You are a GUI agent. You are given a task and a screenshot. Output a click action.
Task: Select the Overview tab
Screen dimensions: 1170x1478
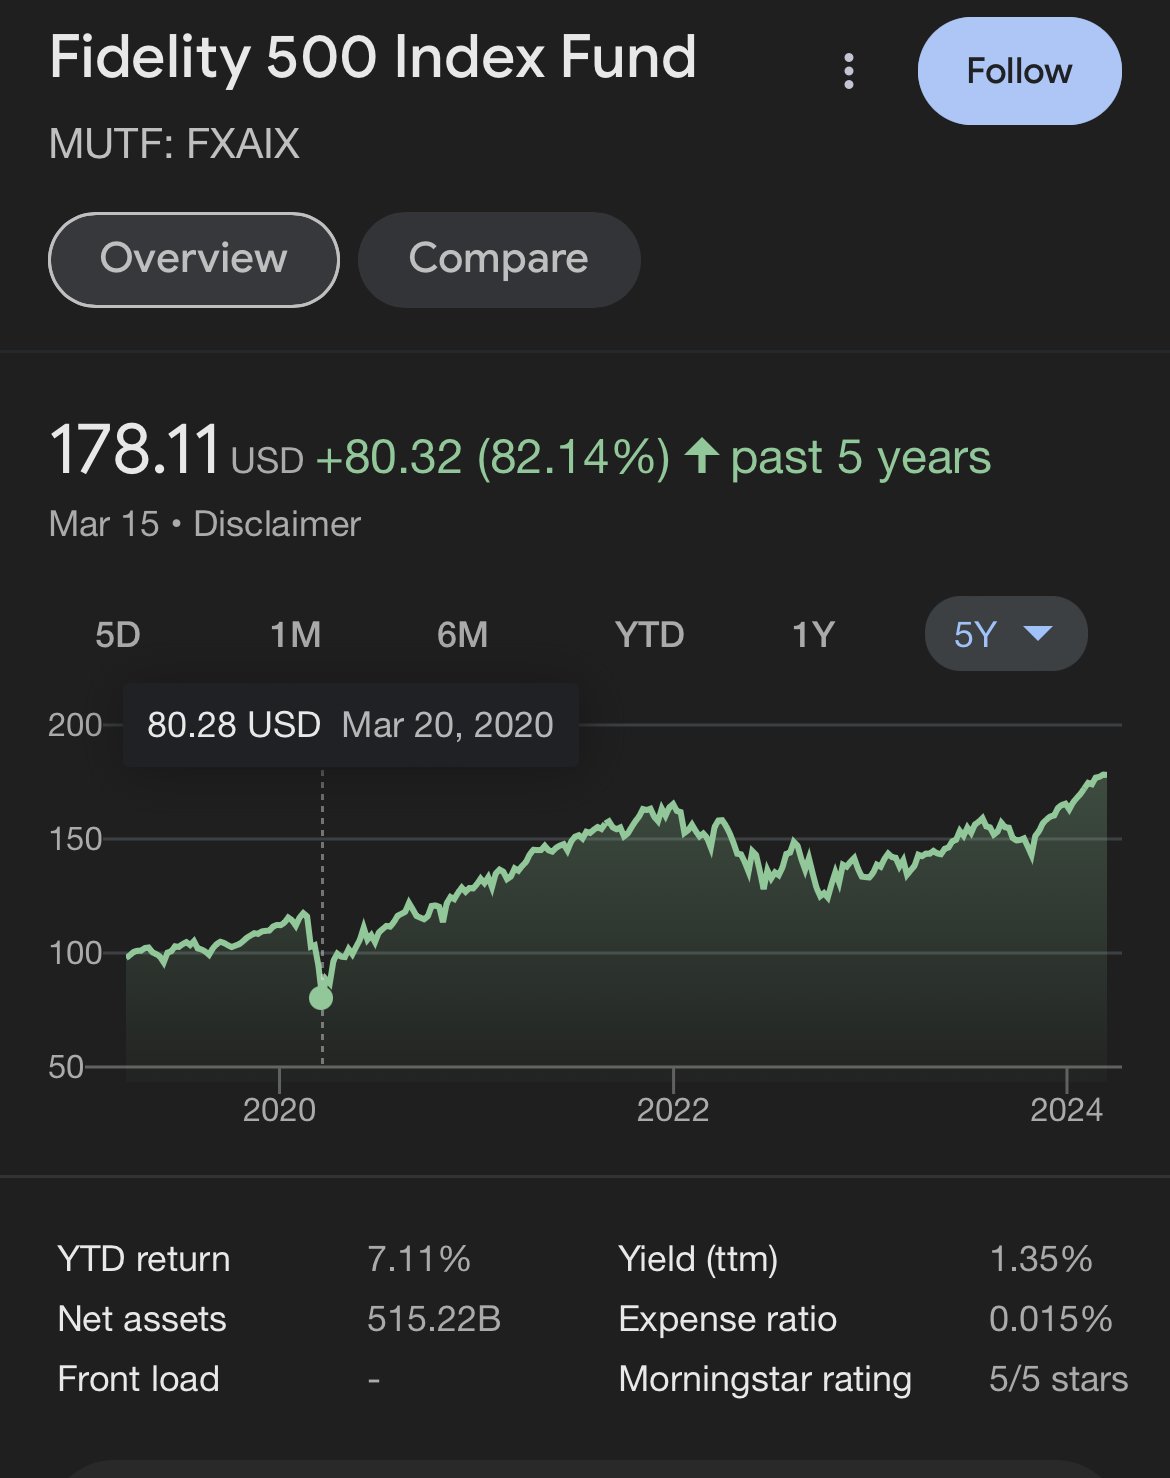pyautogui.click(x=194, y=259)
